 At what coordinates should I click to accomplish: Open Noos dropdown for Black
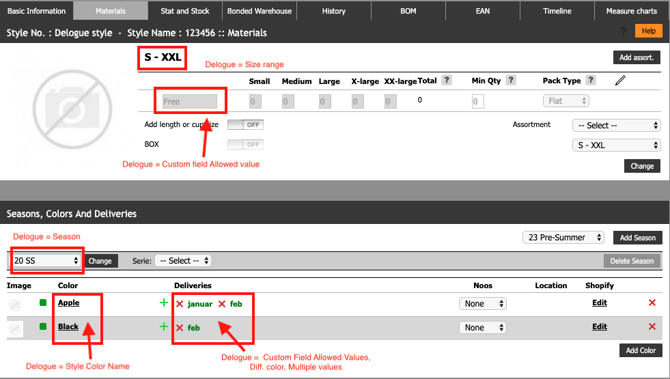482,328
